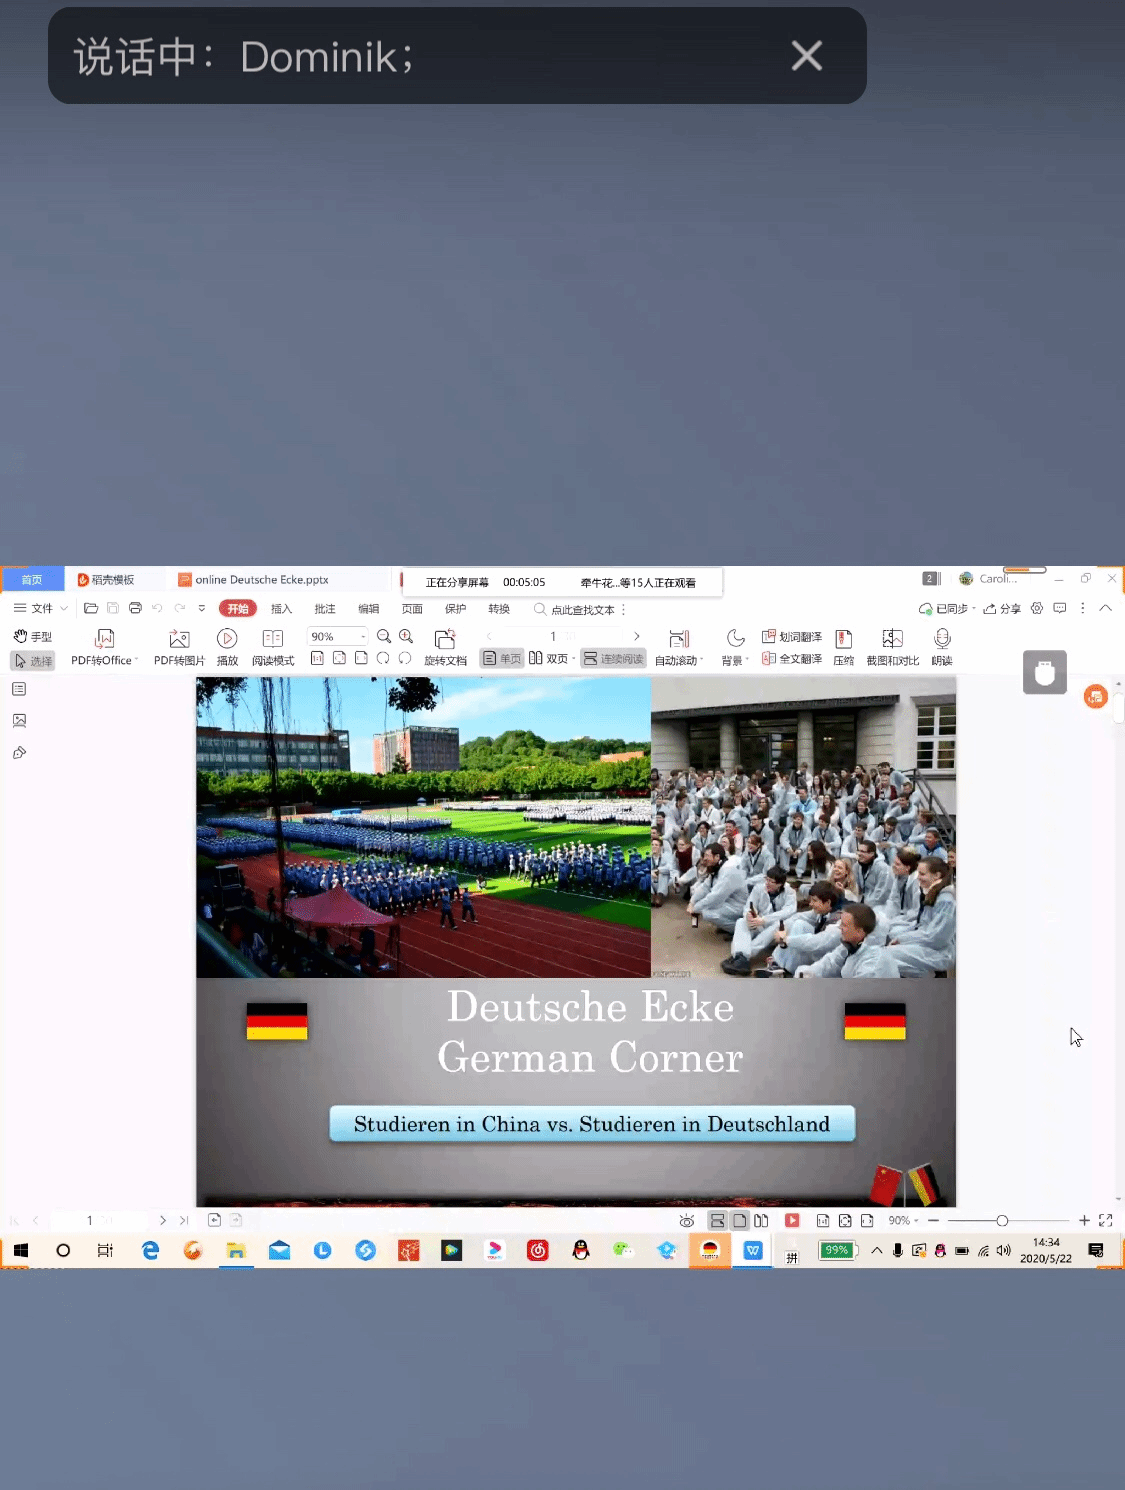
Task: Switch to the 插入 ribbon tab
Action: coord(281,609)
